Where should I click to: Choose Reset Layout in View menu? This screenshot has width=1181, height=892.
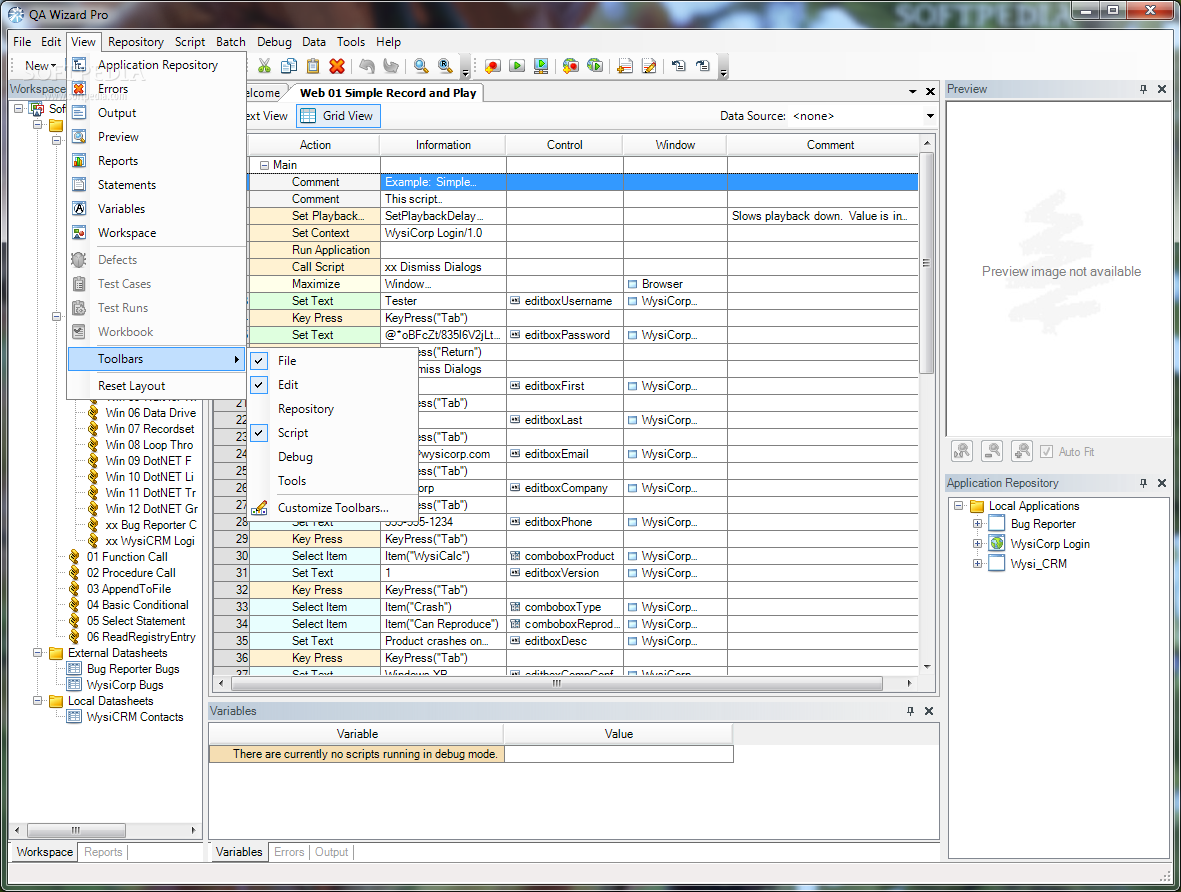pos(157,386)
